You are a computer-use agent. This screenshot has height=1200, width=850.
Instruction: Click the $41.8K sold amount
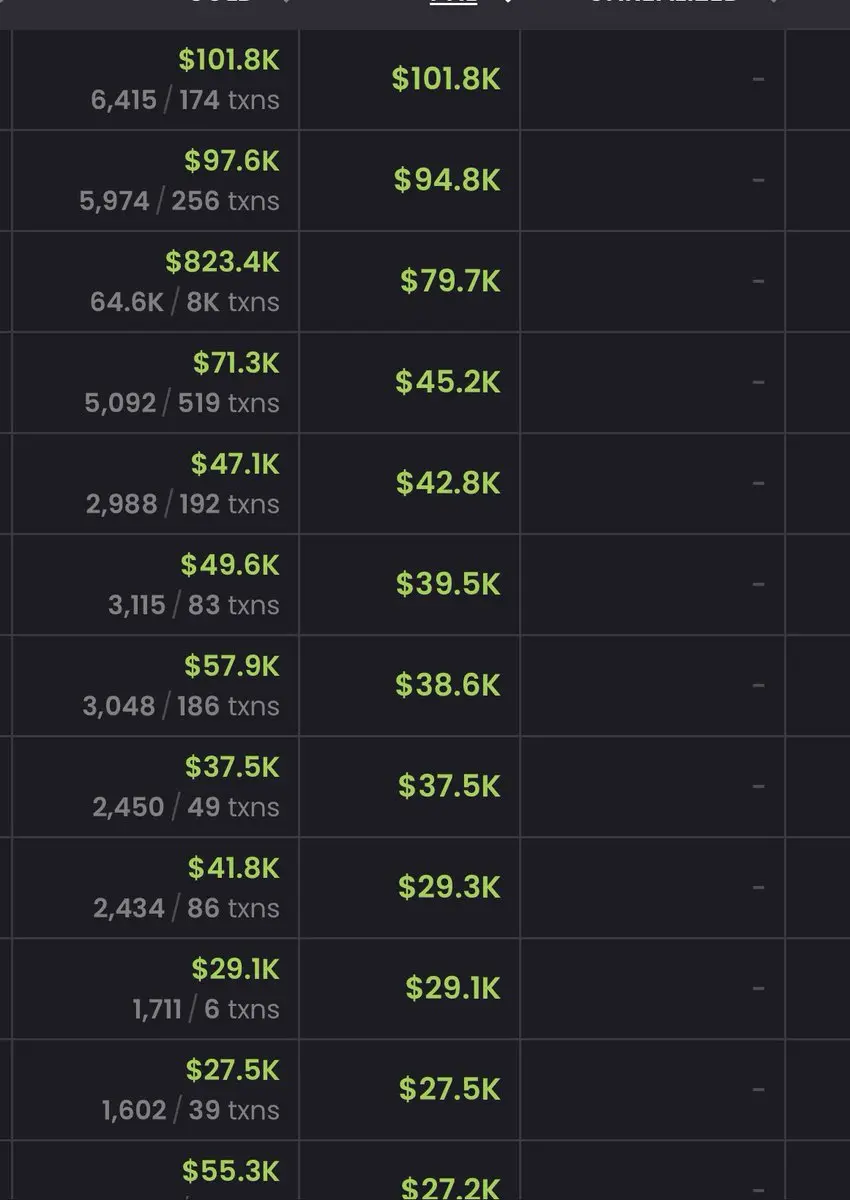(234, 868)
